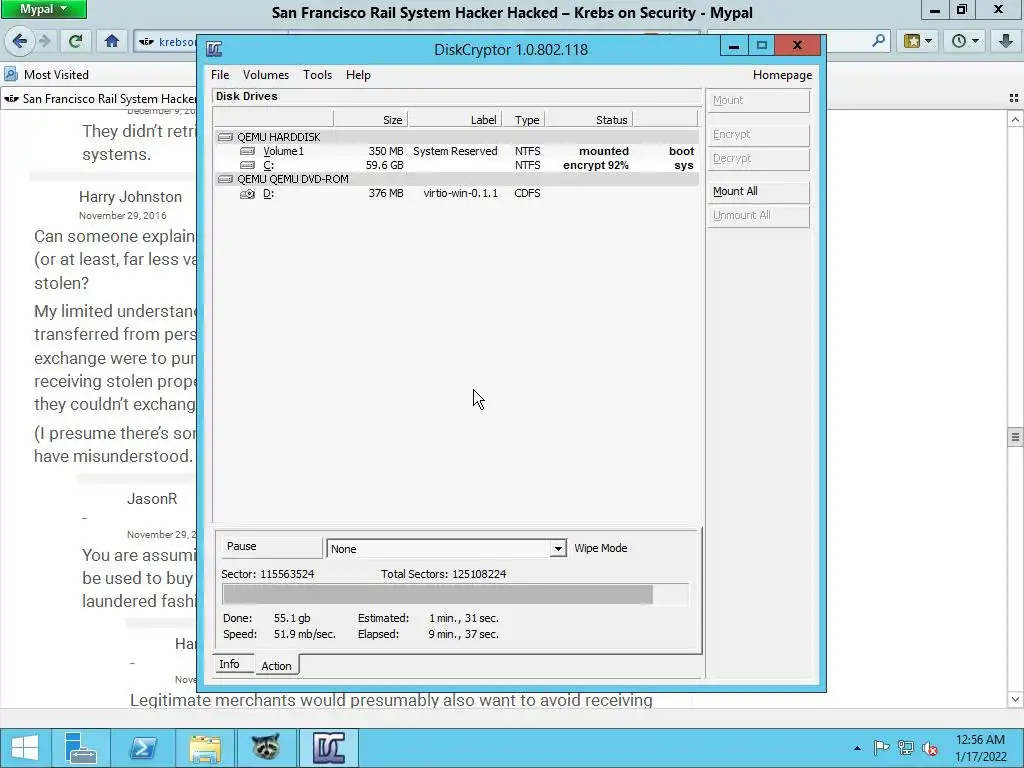Open the Wipe Mode dropdown showing None
Screen dimensions: 1024x768
coord(446,549)
